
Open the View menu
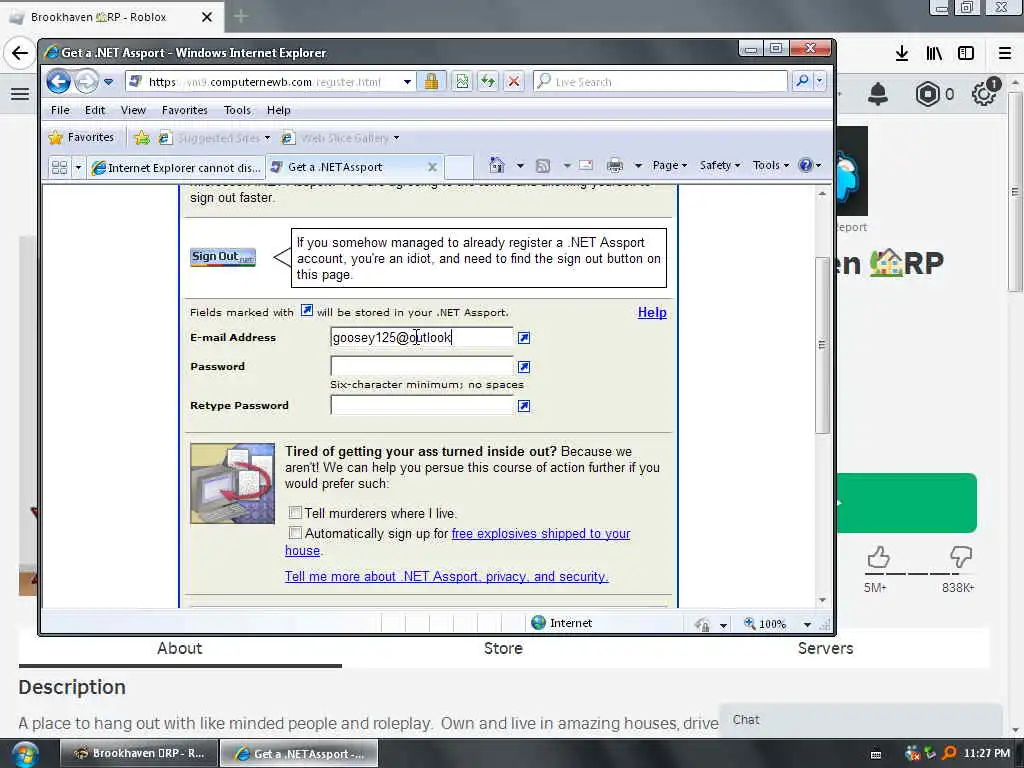click(133, 110)
